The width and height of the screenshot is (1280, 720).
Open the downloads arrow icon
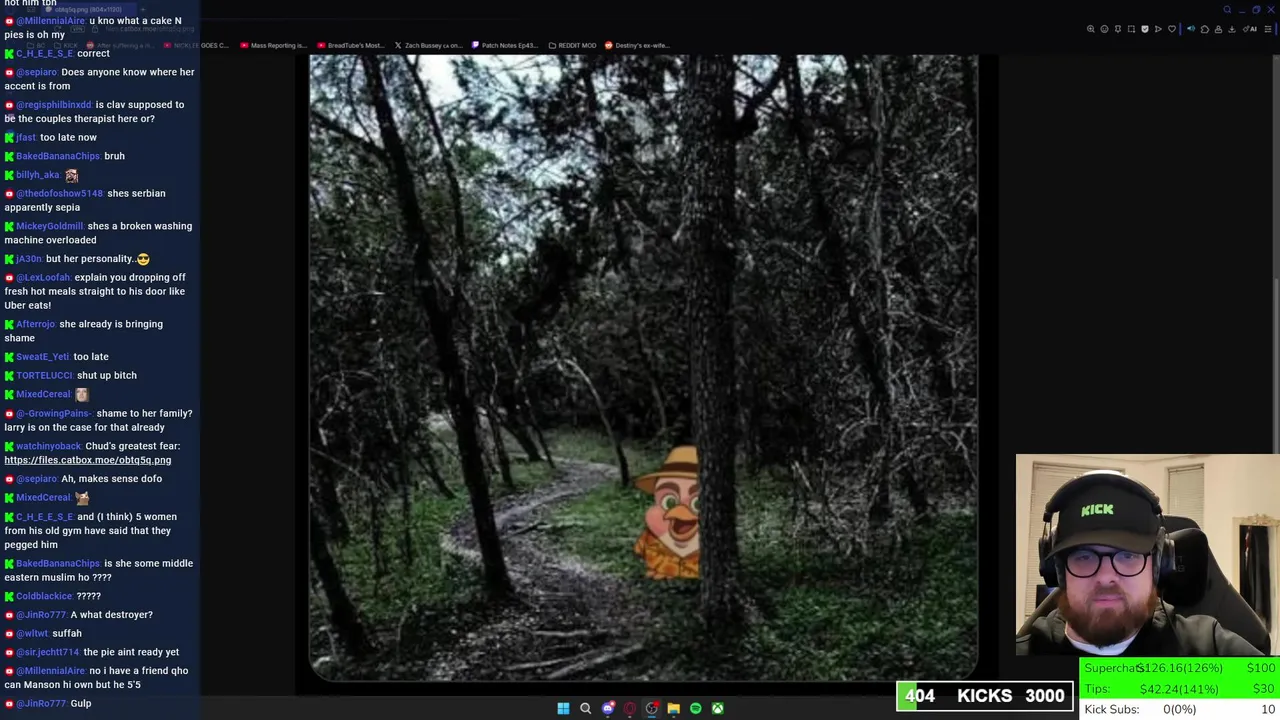tap(1232, 29)
